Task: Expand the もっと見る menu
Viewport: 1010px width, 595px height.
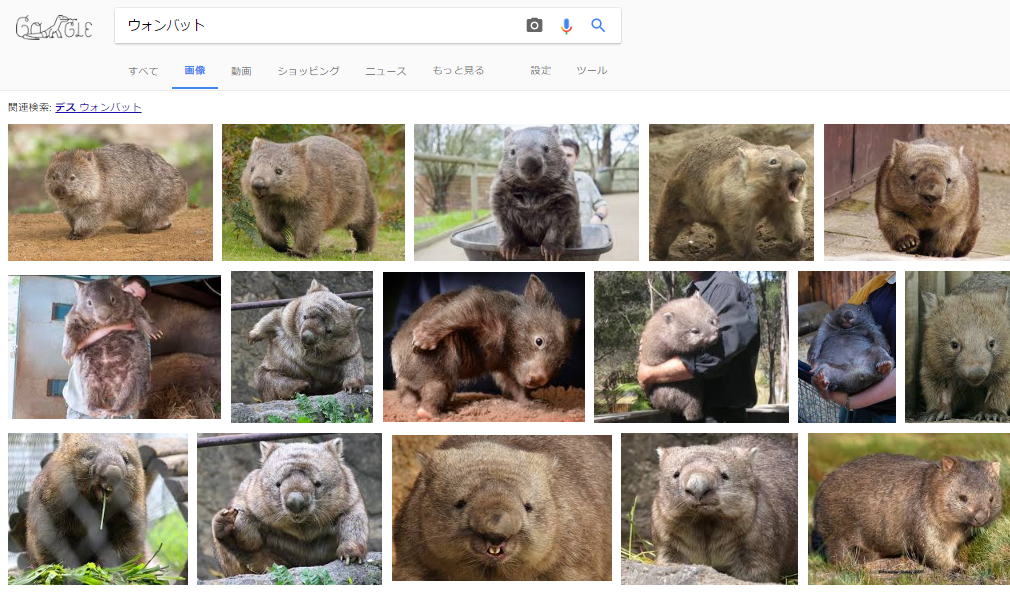Action: pos(458,70)
